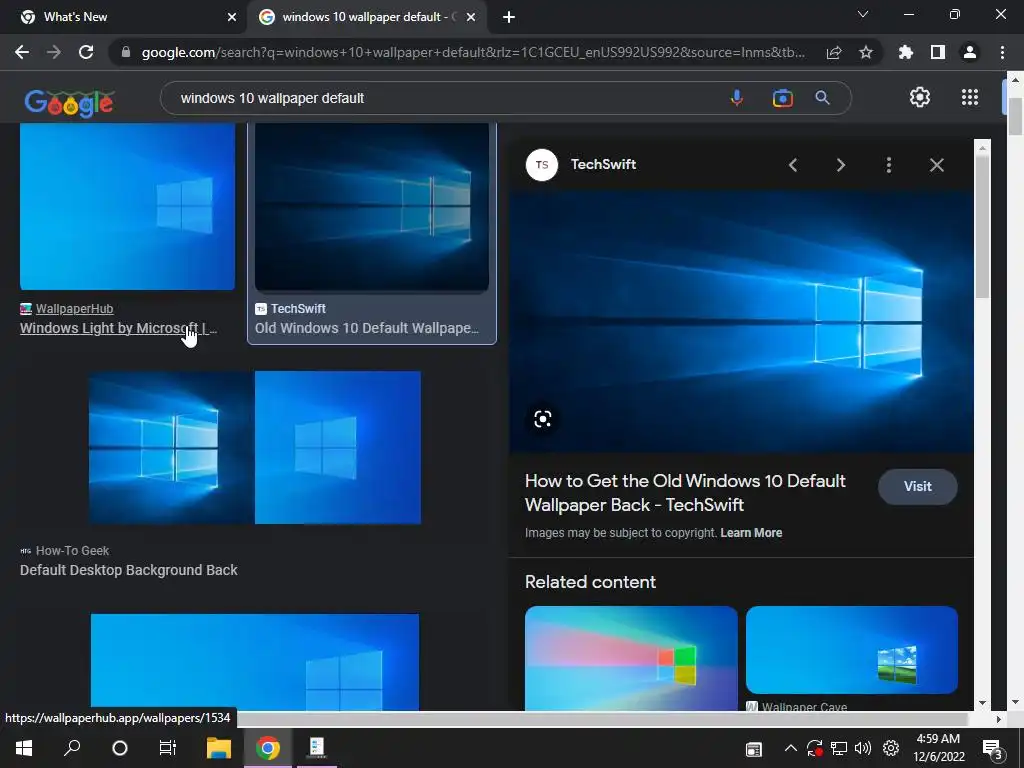Open the Wallpaper Cave related image
Screen dimensions: 1024x768
click(x=852, y=650)
